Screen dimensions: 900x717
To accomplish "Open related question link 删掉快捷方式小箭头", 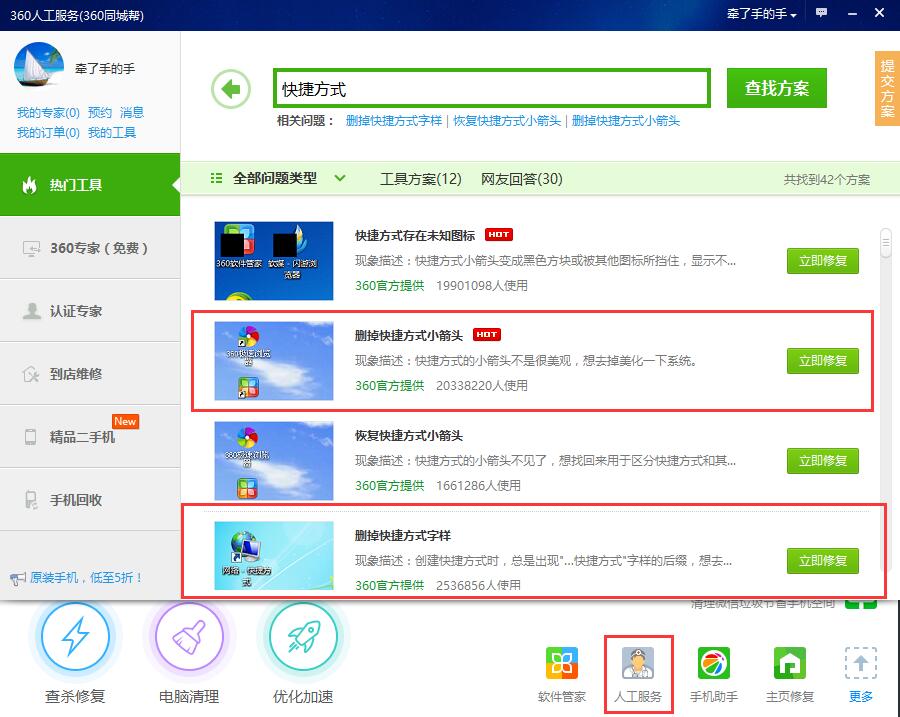I will coord(626,121).
